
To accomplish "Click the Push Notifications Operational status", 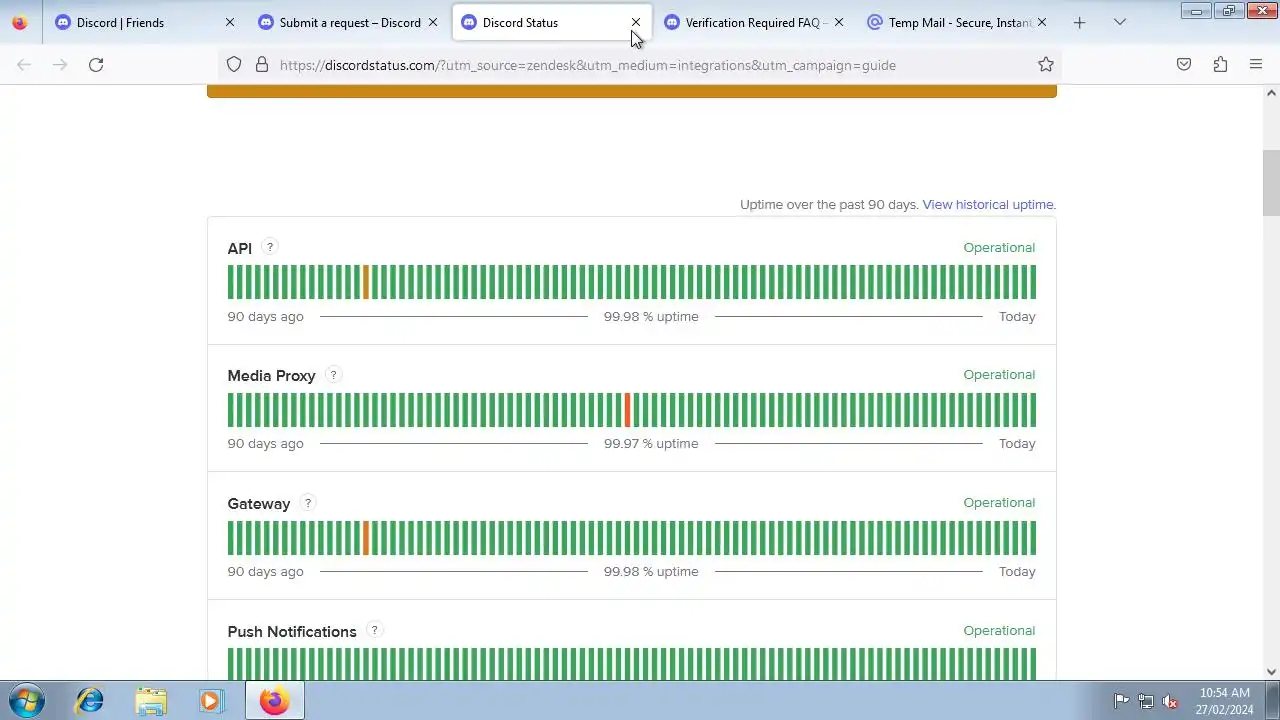I will click(x=999, y=630).
